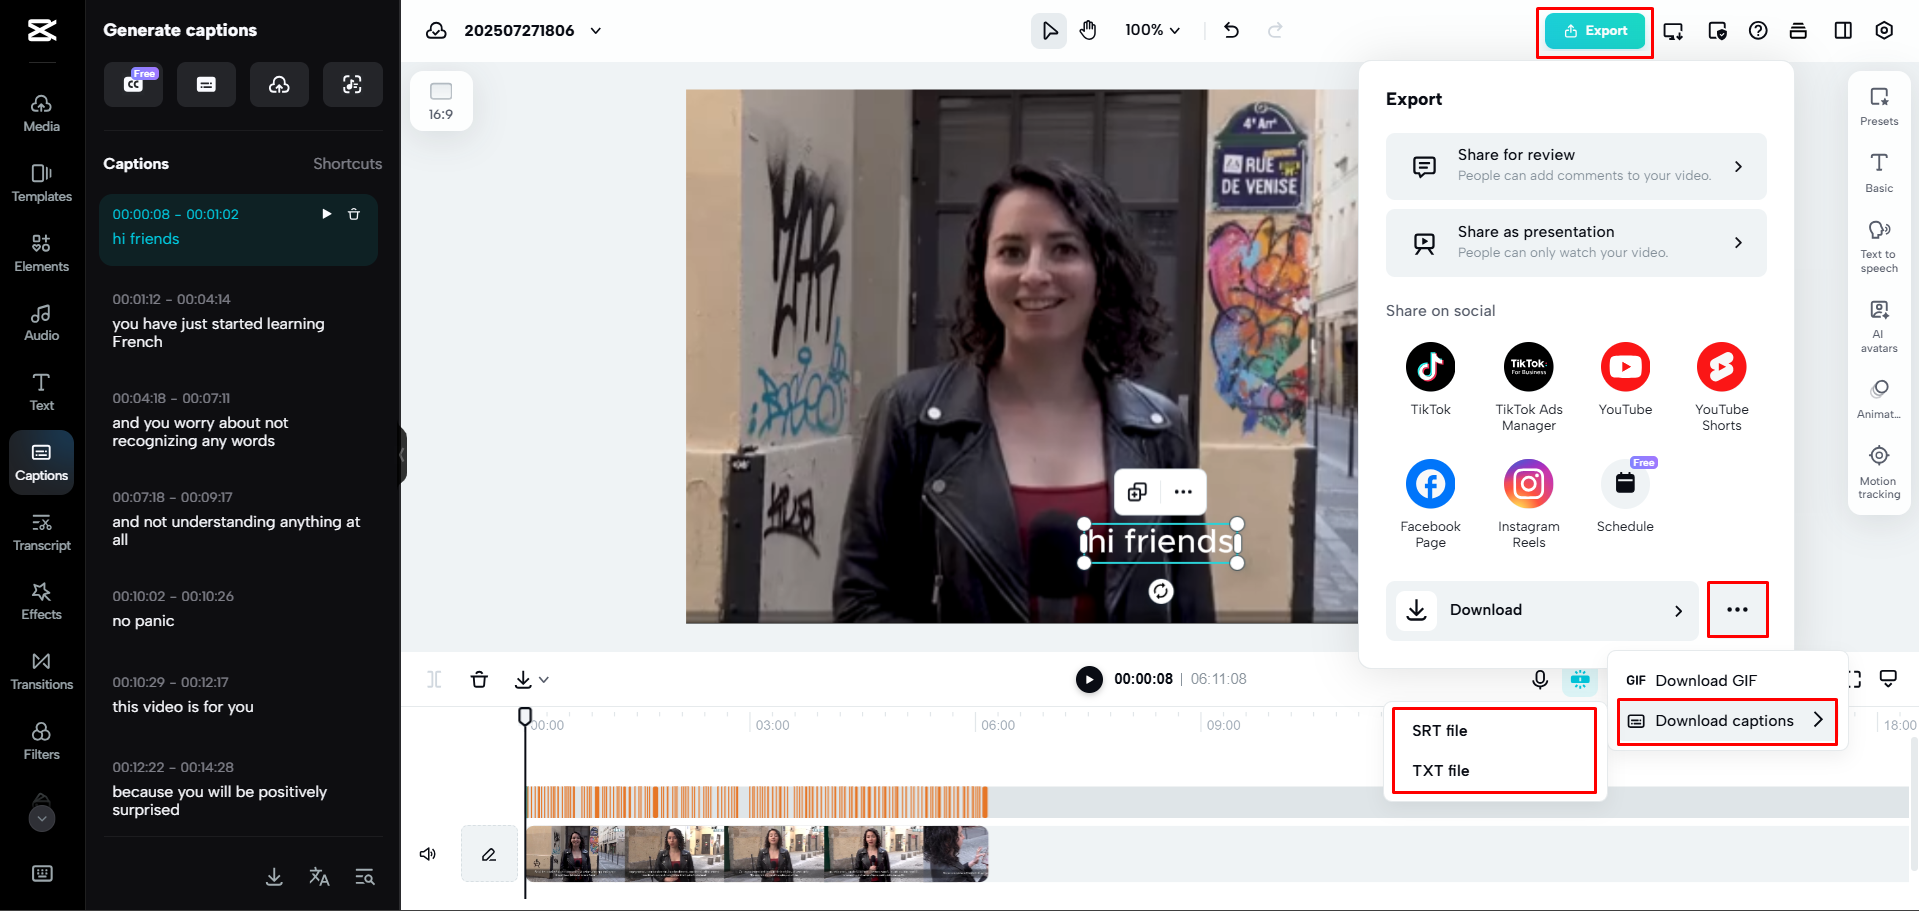
Task: Open the Text panel in the left sidebar
Action: pyautogui.click(x=41, y=392)
